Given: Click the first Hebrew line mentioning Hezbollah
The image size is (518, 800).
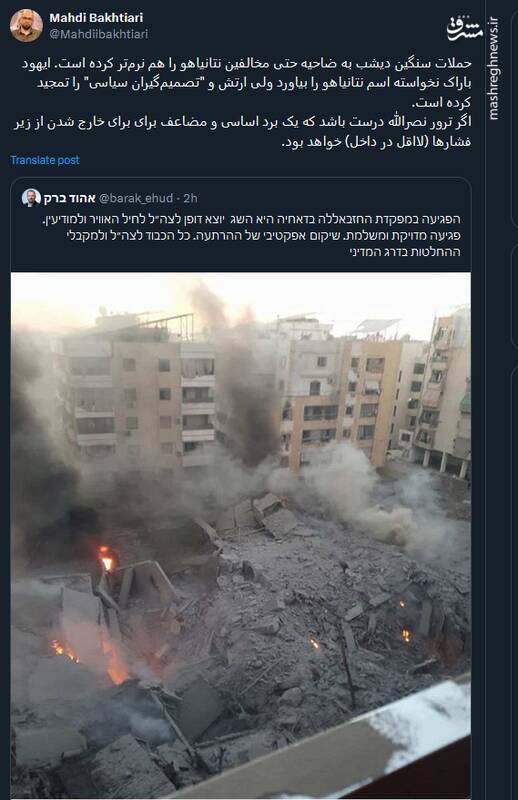Looking at the screenshot, I should click(251, 219).
